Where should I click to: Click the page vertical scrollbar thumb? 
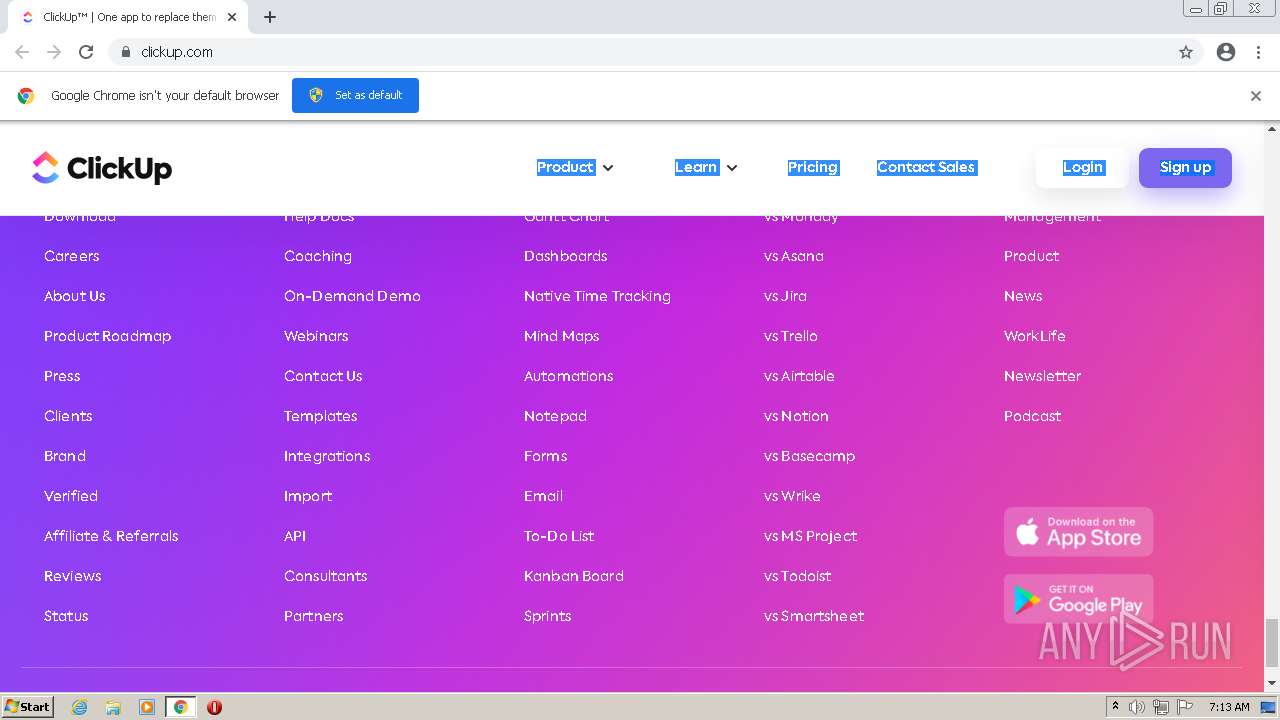1272,642
